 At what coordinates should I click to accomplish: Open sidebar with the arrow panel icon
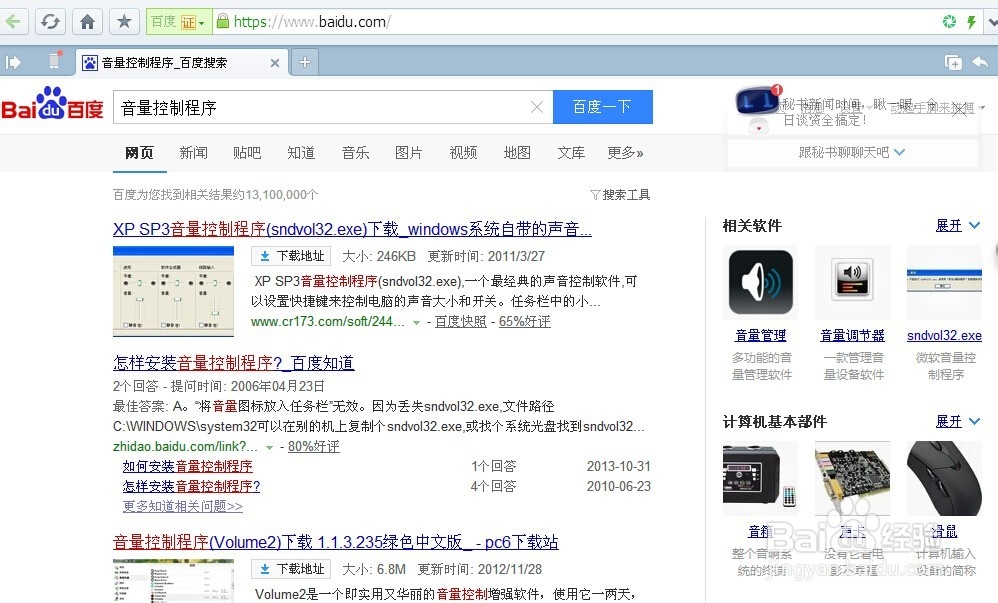point(13,62)
